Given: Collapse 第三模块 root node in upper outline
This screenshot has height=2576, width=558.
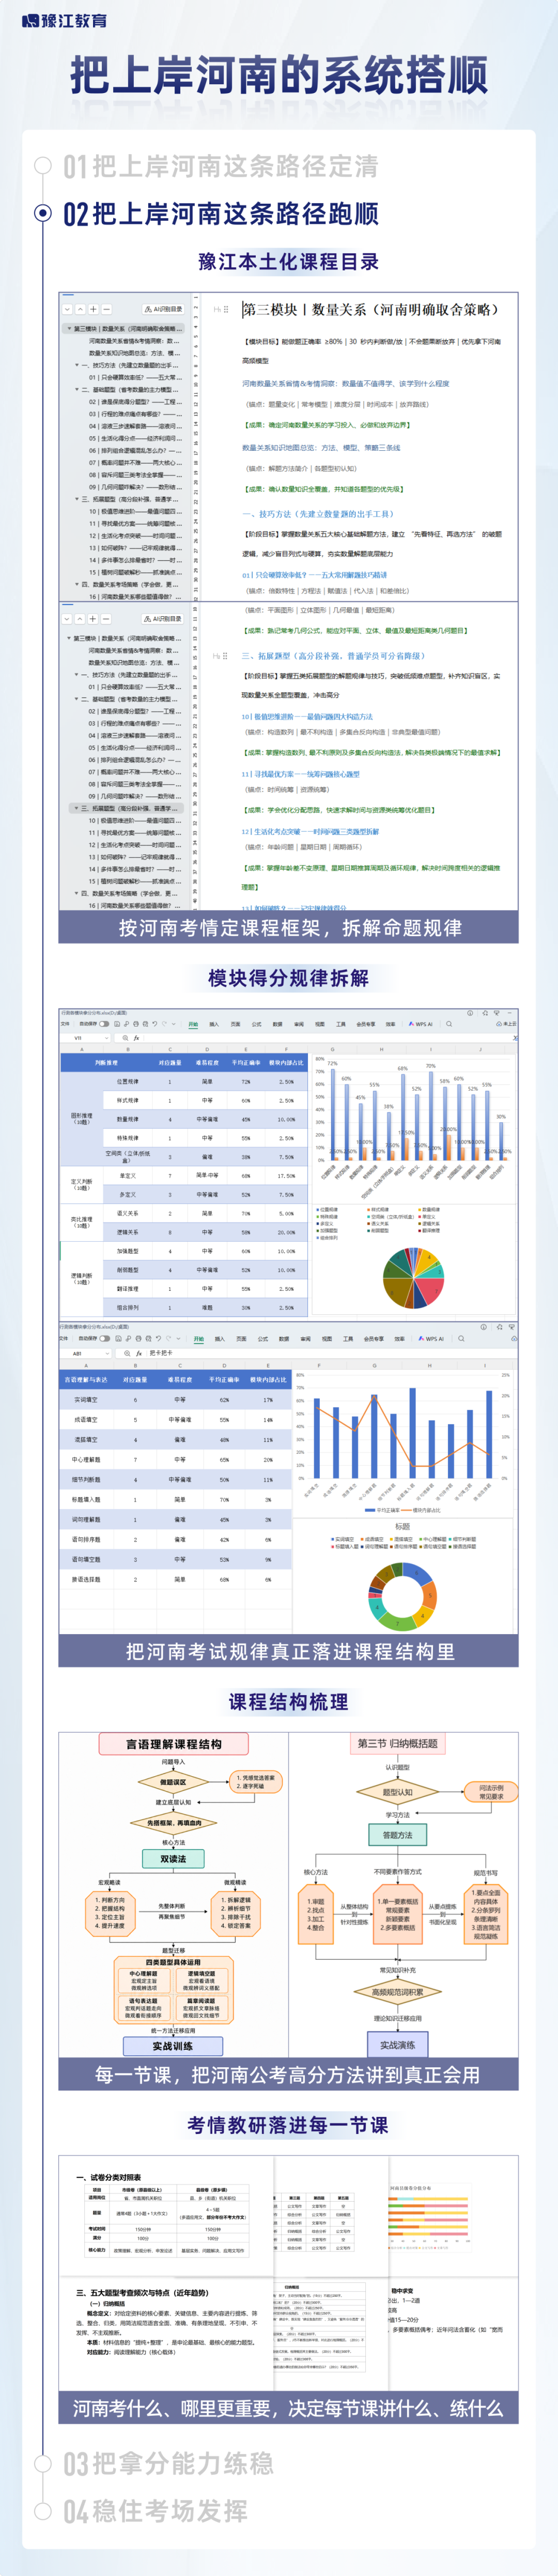Looking at the screenshot, I should tap(69, 328).
